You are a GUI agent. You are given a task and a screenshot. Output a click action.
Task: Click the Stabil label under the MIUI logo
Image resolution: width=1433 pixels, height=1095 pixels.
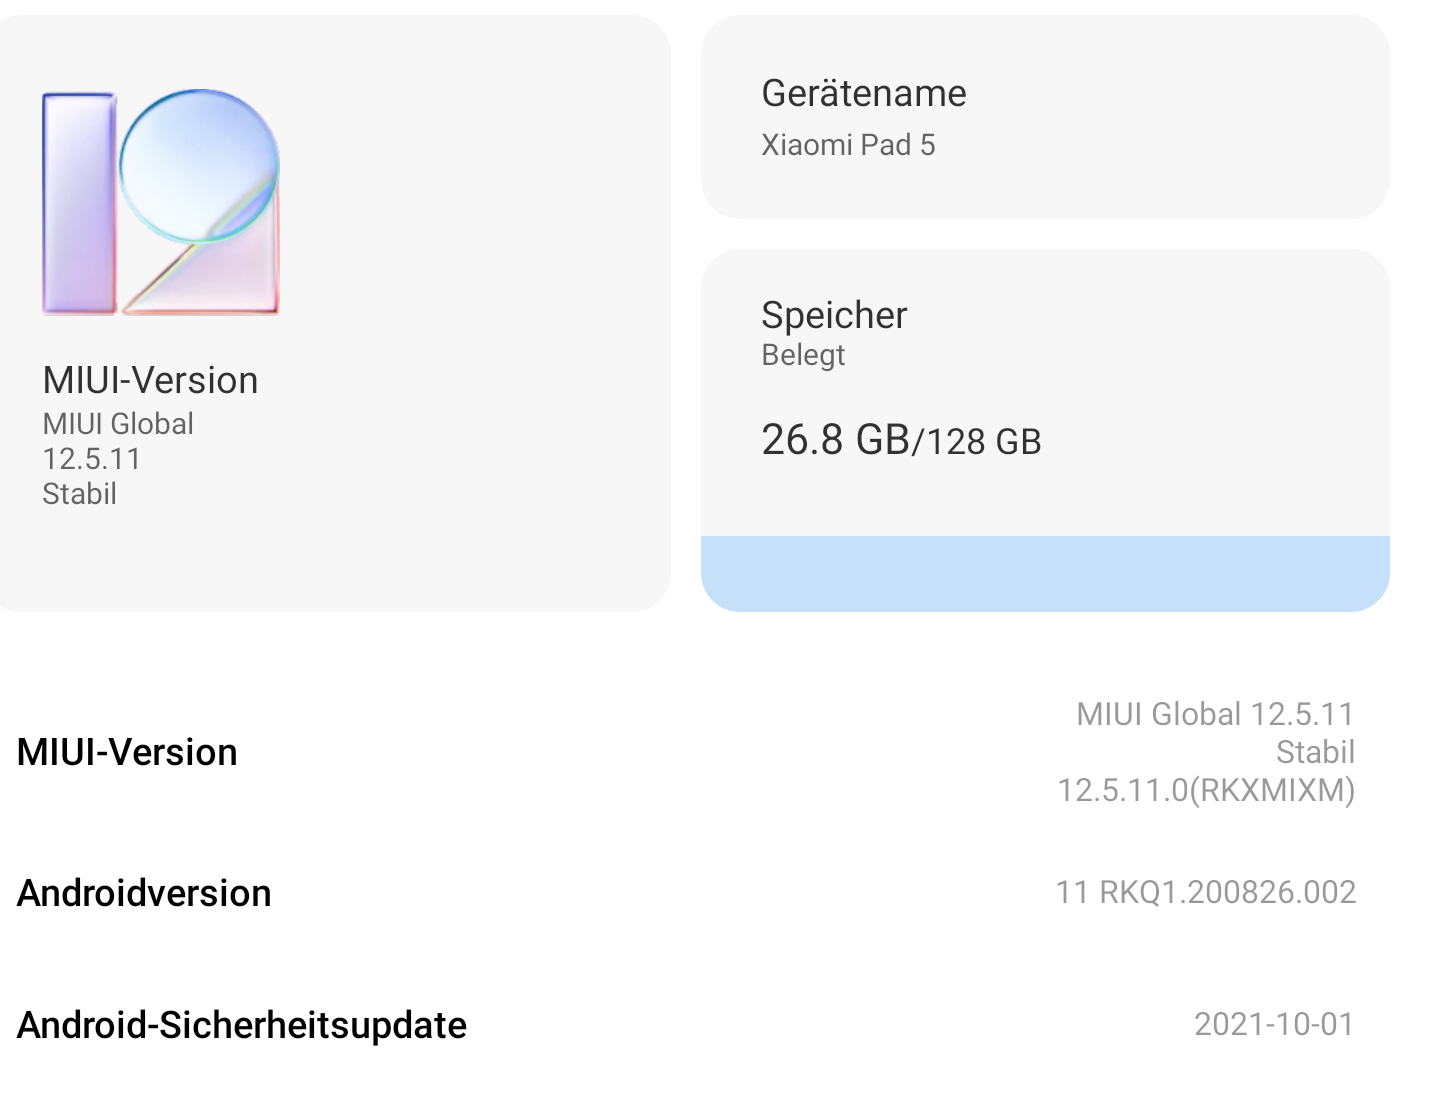79,494
